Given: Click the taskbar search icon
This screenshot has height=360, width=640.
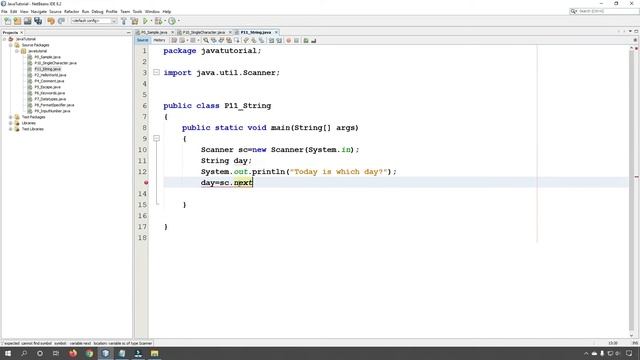Looking at the screenshot, I should [x=24, y=353].
